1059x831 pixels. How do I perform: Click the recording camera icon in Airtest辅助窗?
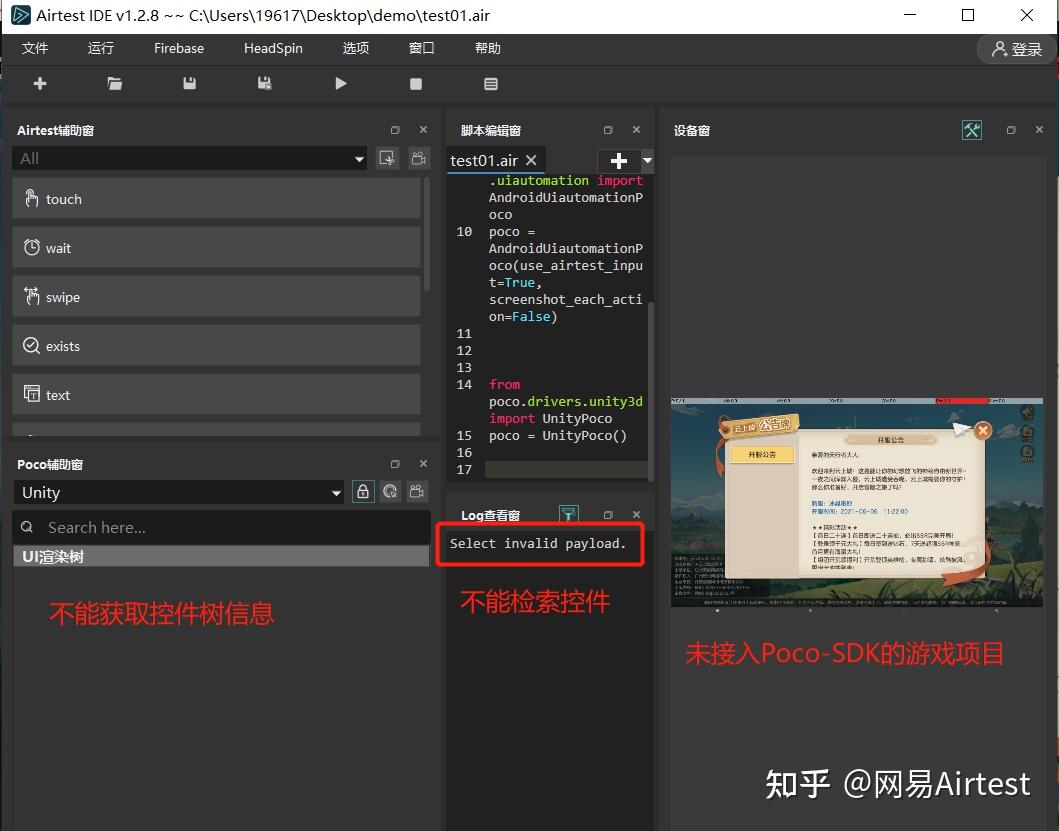pos(418,157)
